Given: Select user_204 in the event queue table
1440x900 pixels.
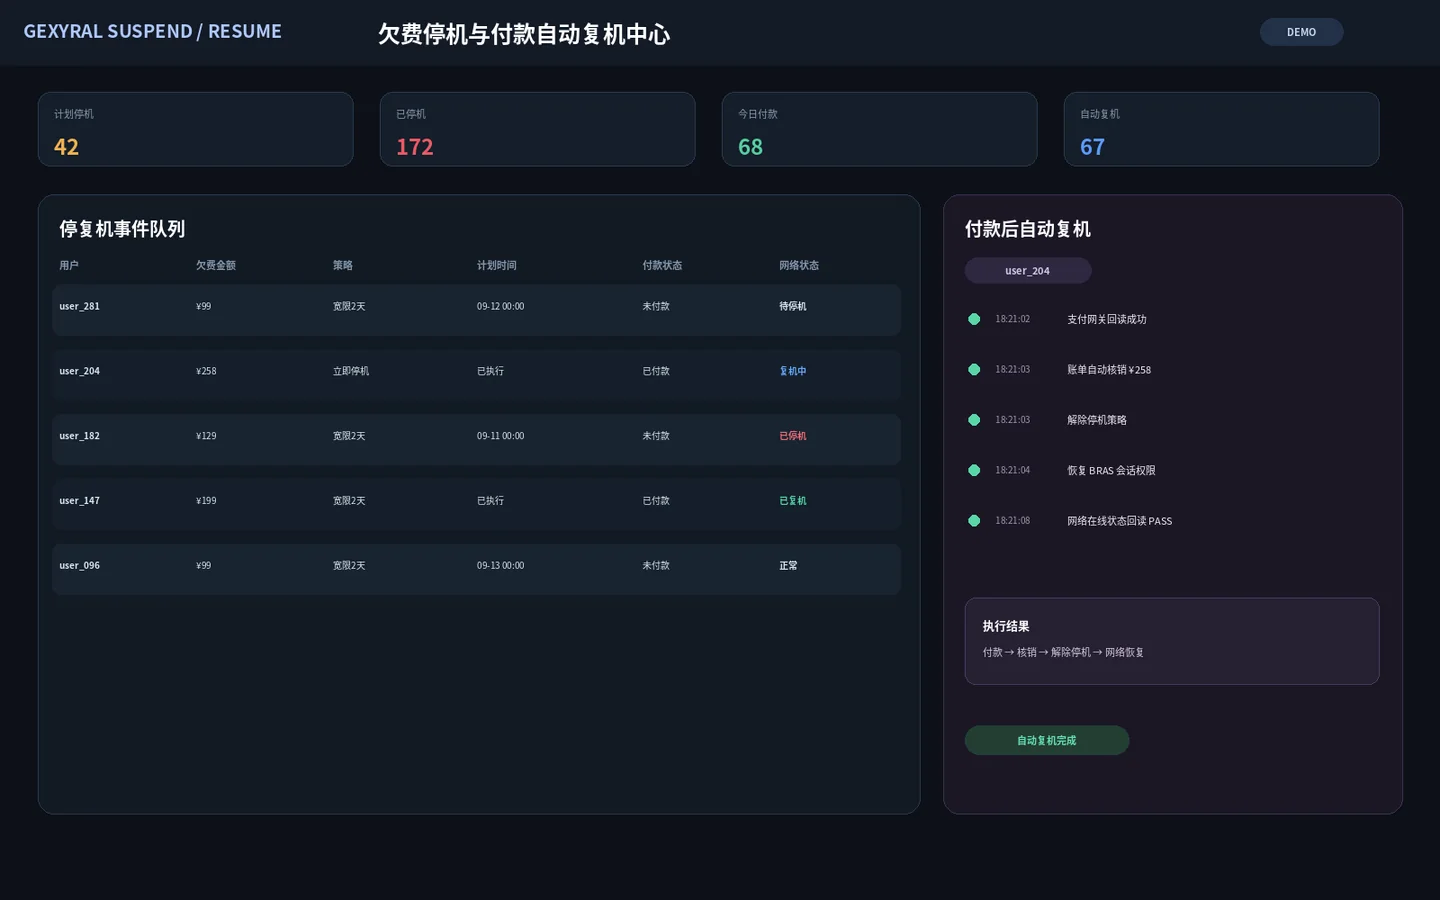Looking at the screenshot, I should tap(476, 375).
